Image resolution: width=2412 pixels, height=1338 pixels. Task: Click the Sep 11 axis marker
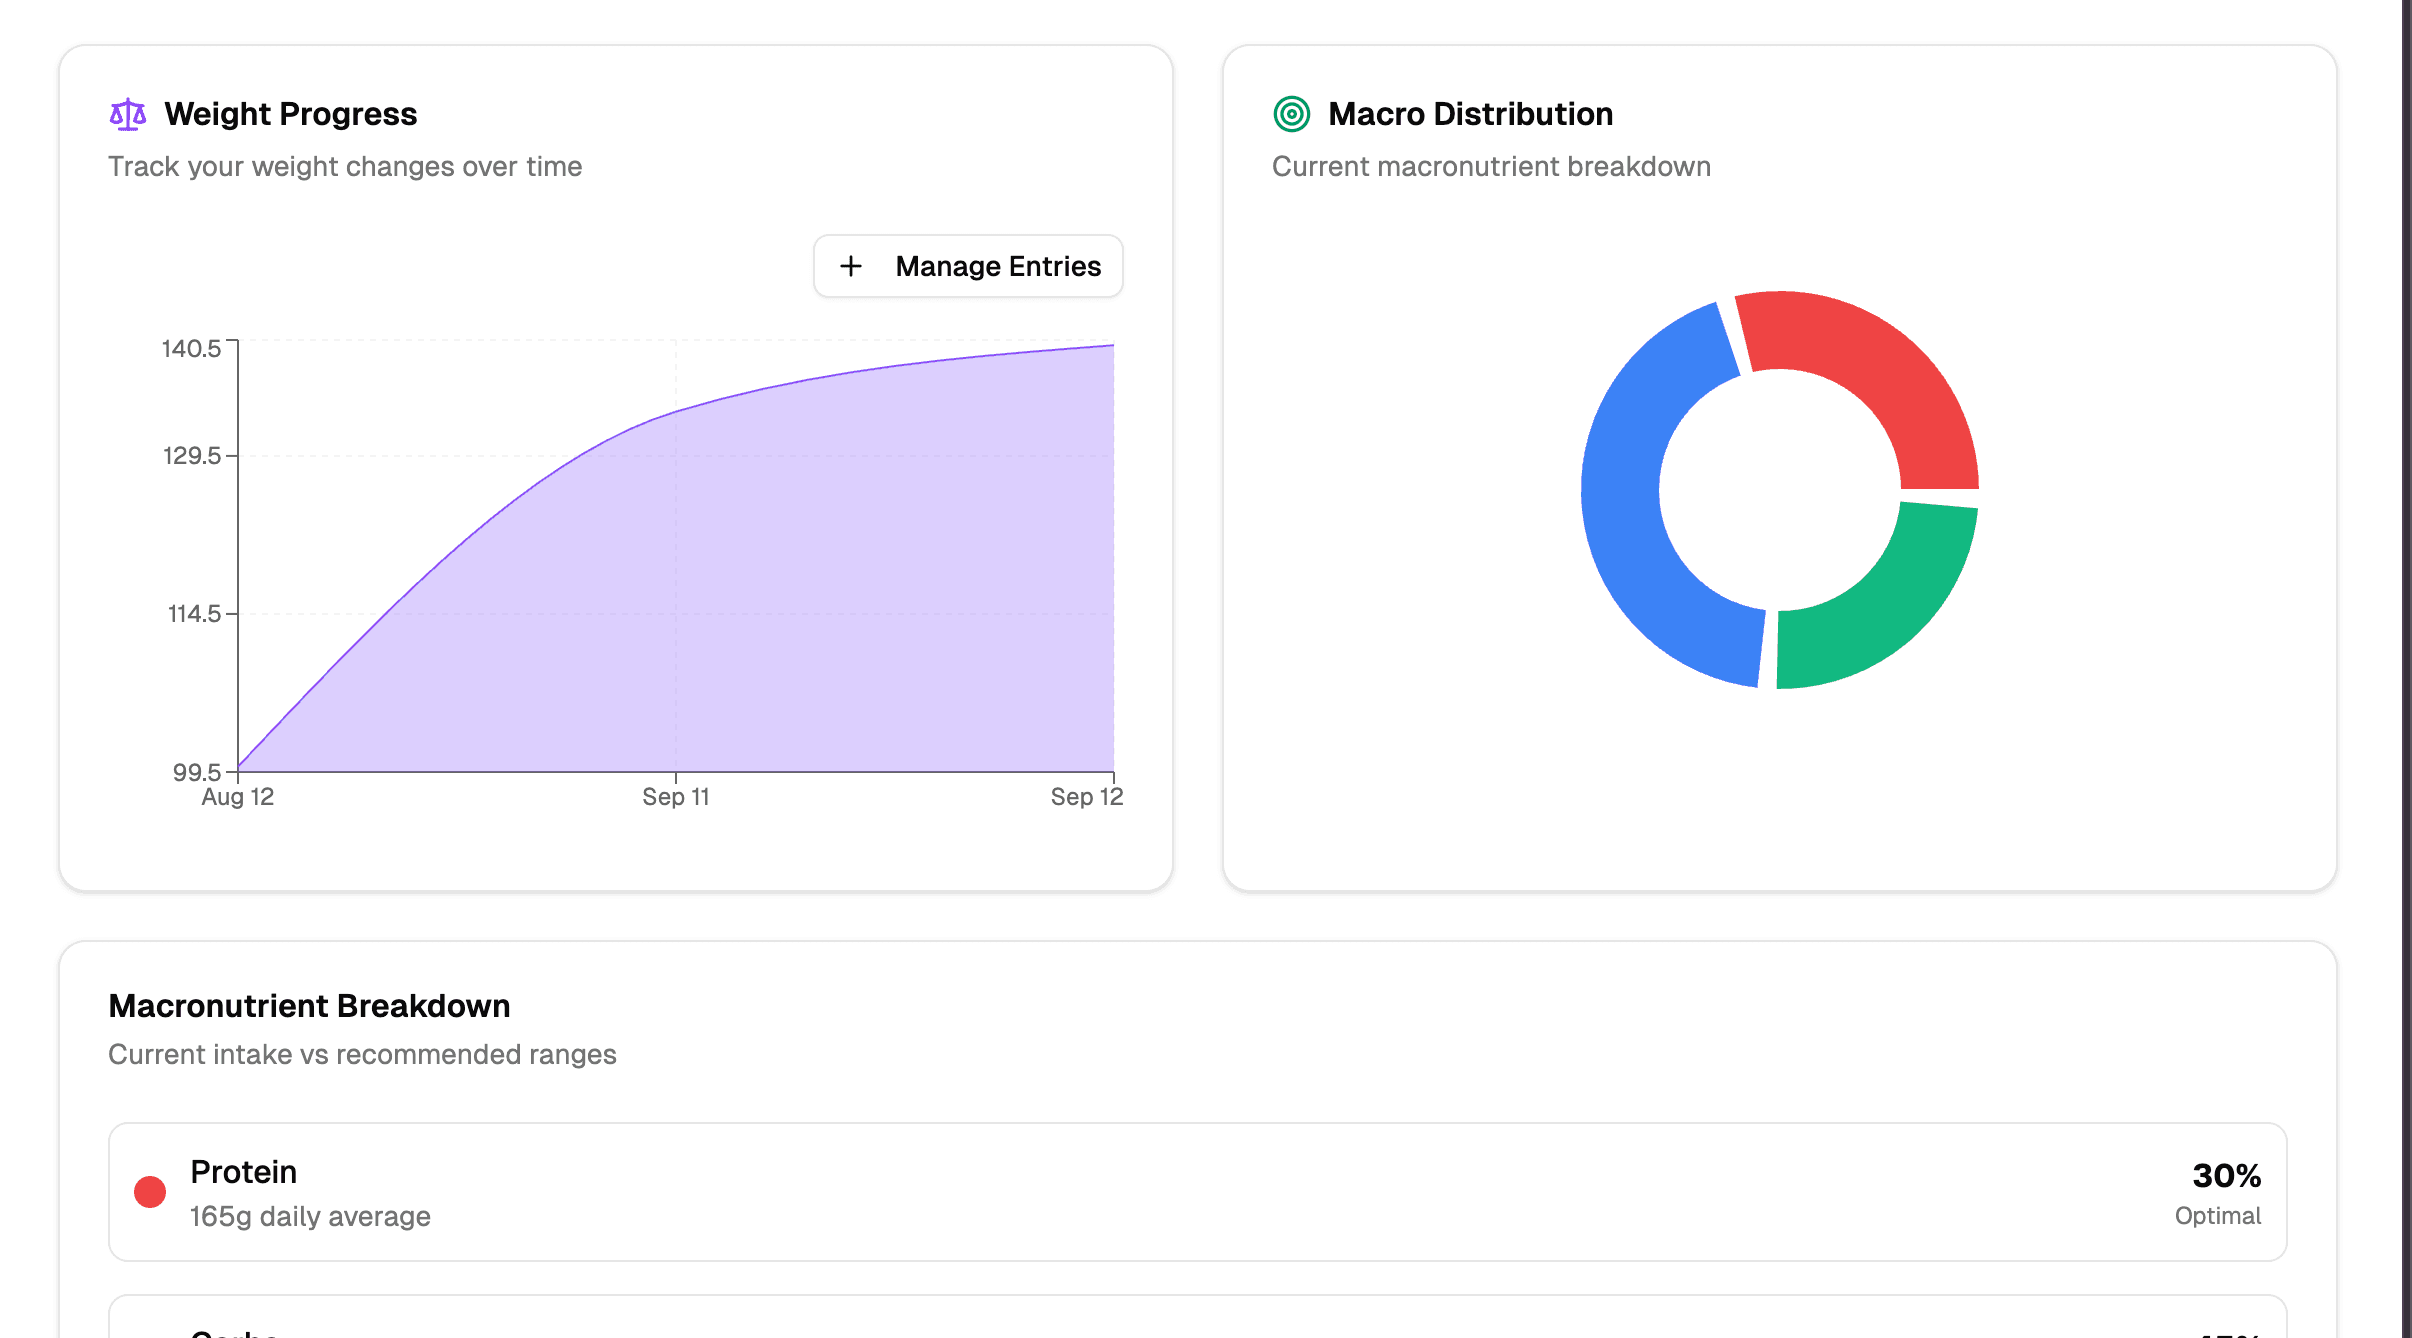[676, 797]
